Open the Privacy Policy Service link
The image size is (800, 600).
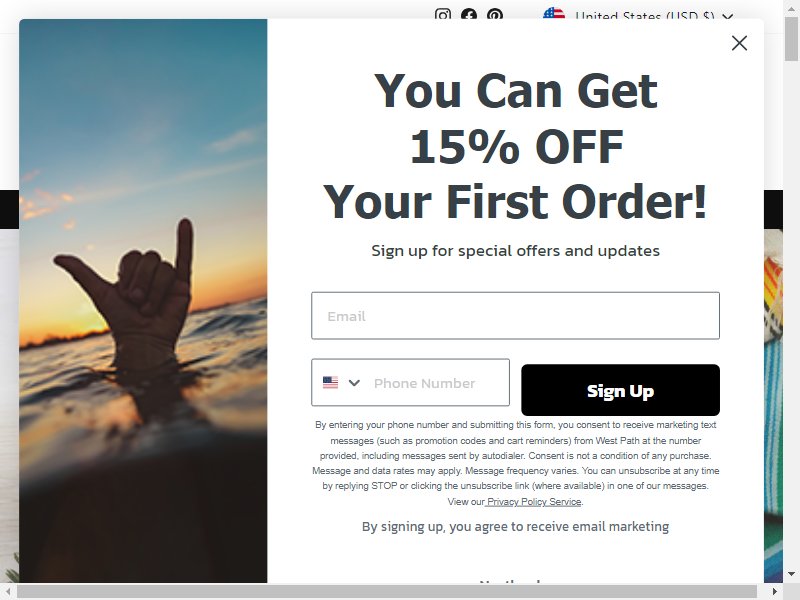click(534, 502)
